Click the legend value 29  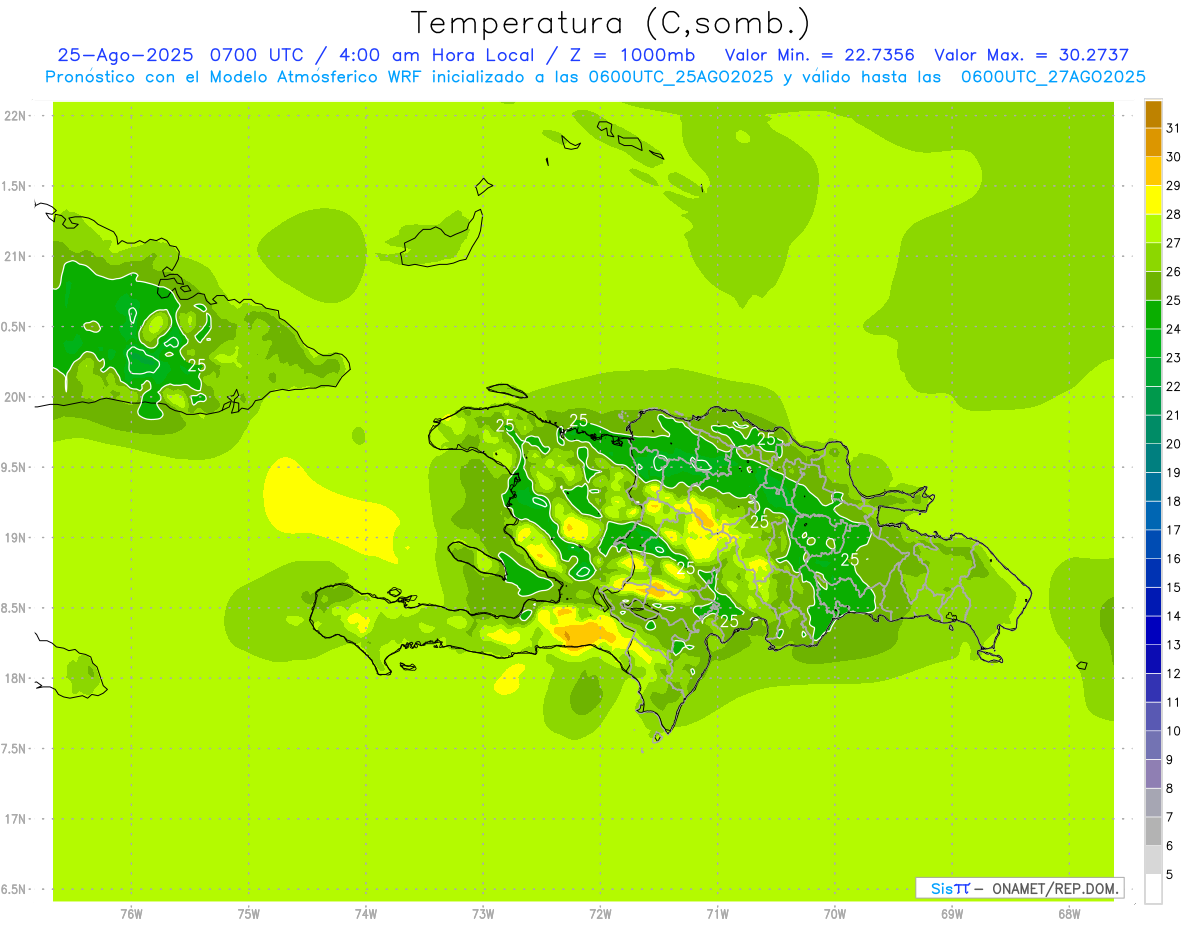[1174, 185]
